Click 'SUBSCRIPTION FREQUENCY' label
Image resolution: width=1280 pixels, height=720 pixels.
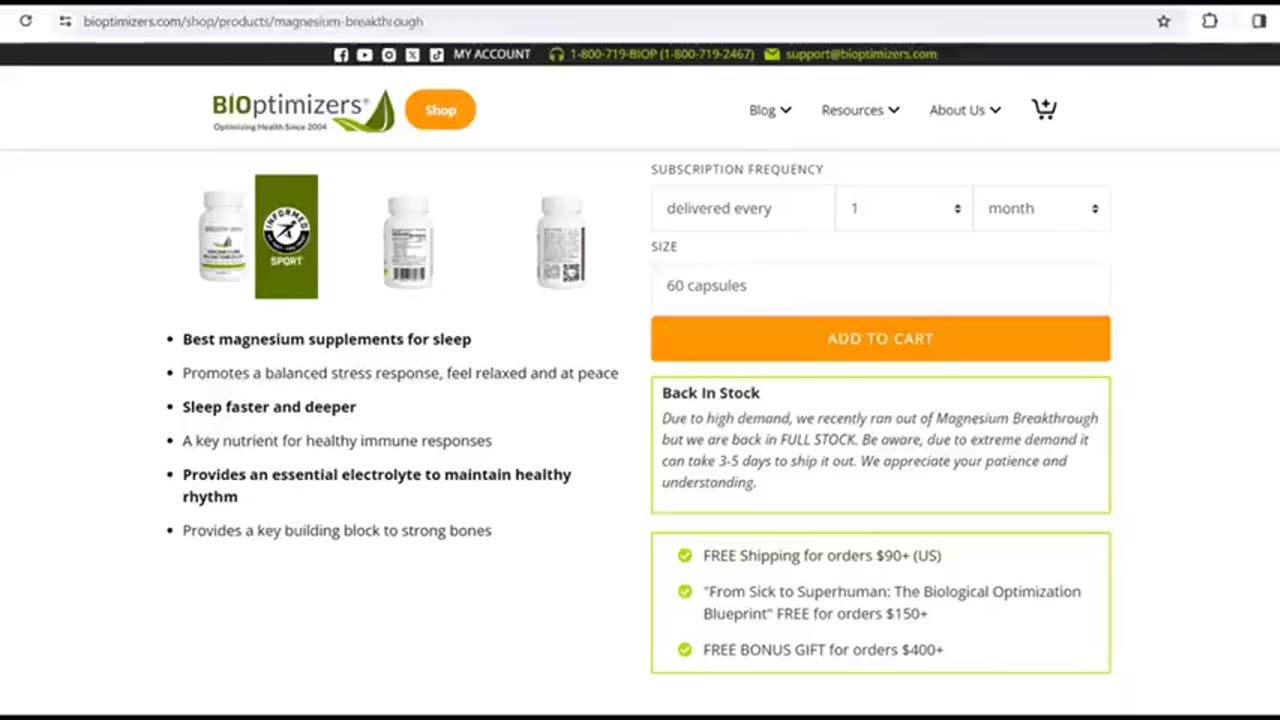click(x=737, y=170)
